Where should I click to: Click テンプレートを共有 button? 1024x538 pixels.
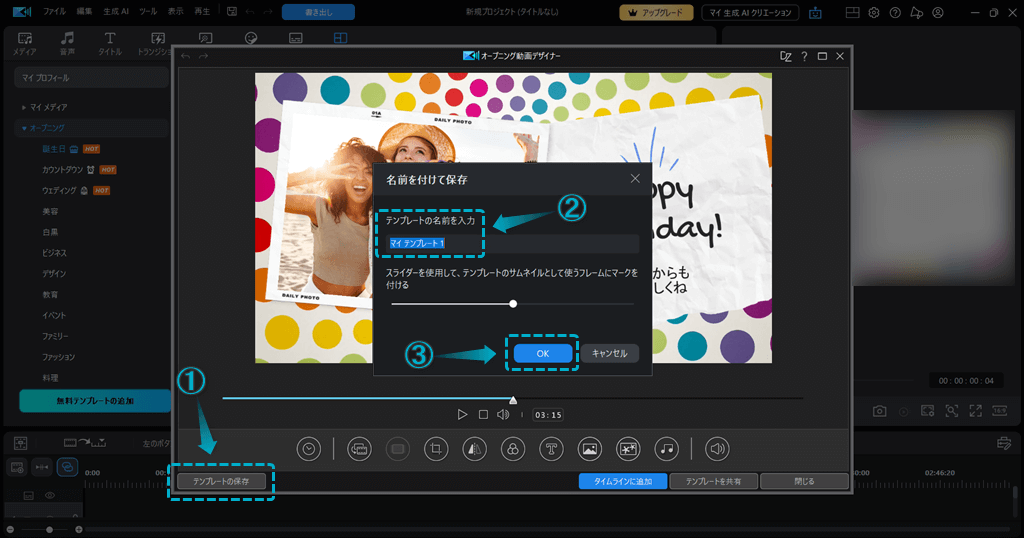coord(713,481)
